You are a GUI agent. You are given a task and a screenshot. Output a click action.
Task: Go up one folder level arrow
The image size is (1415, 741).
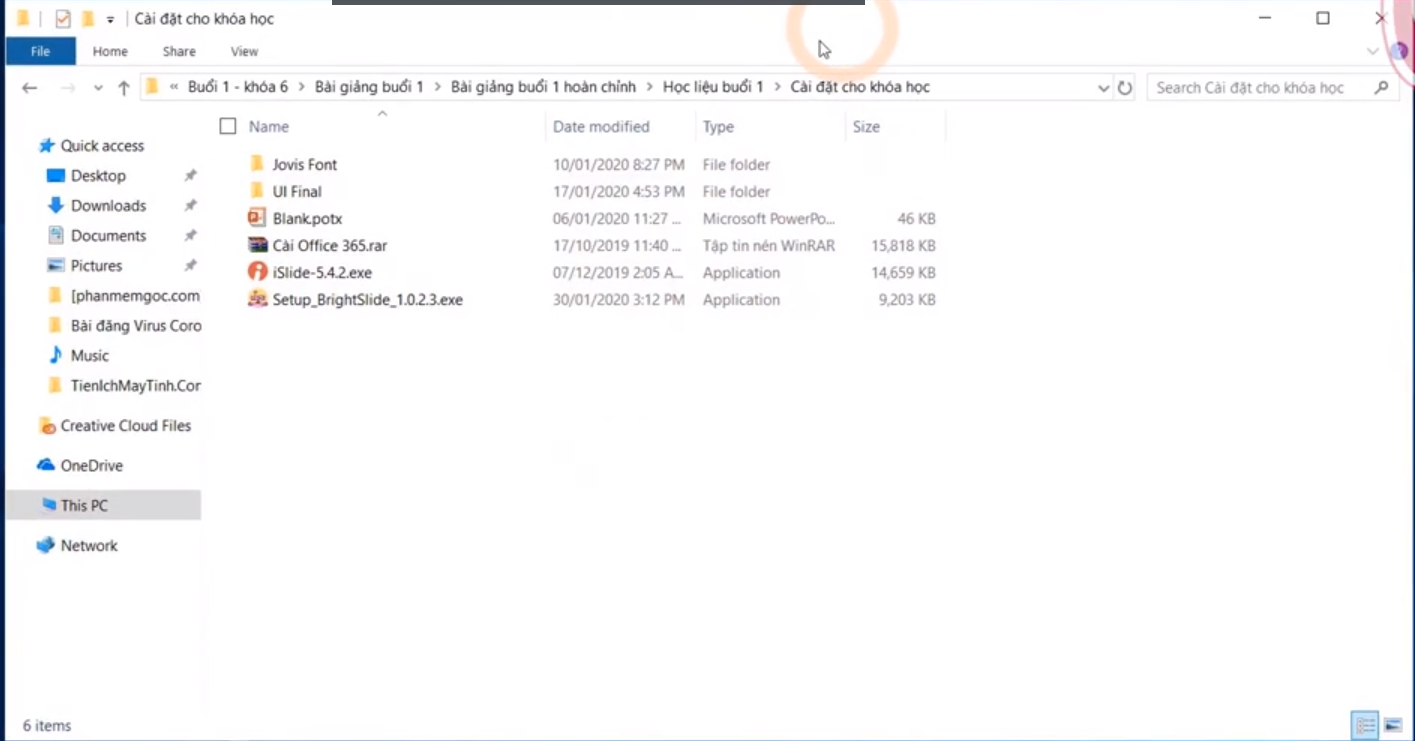point(124,88)
